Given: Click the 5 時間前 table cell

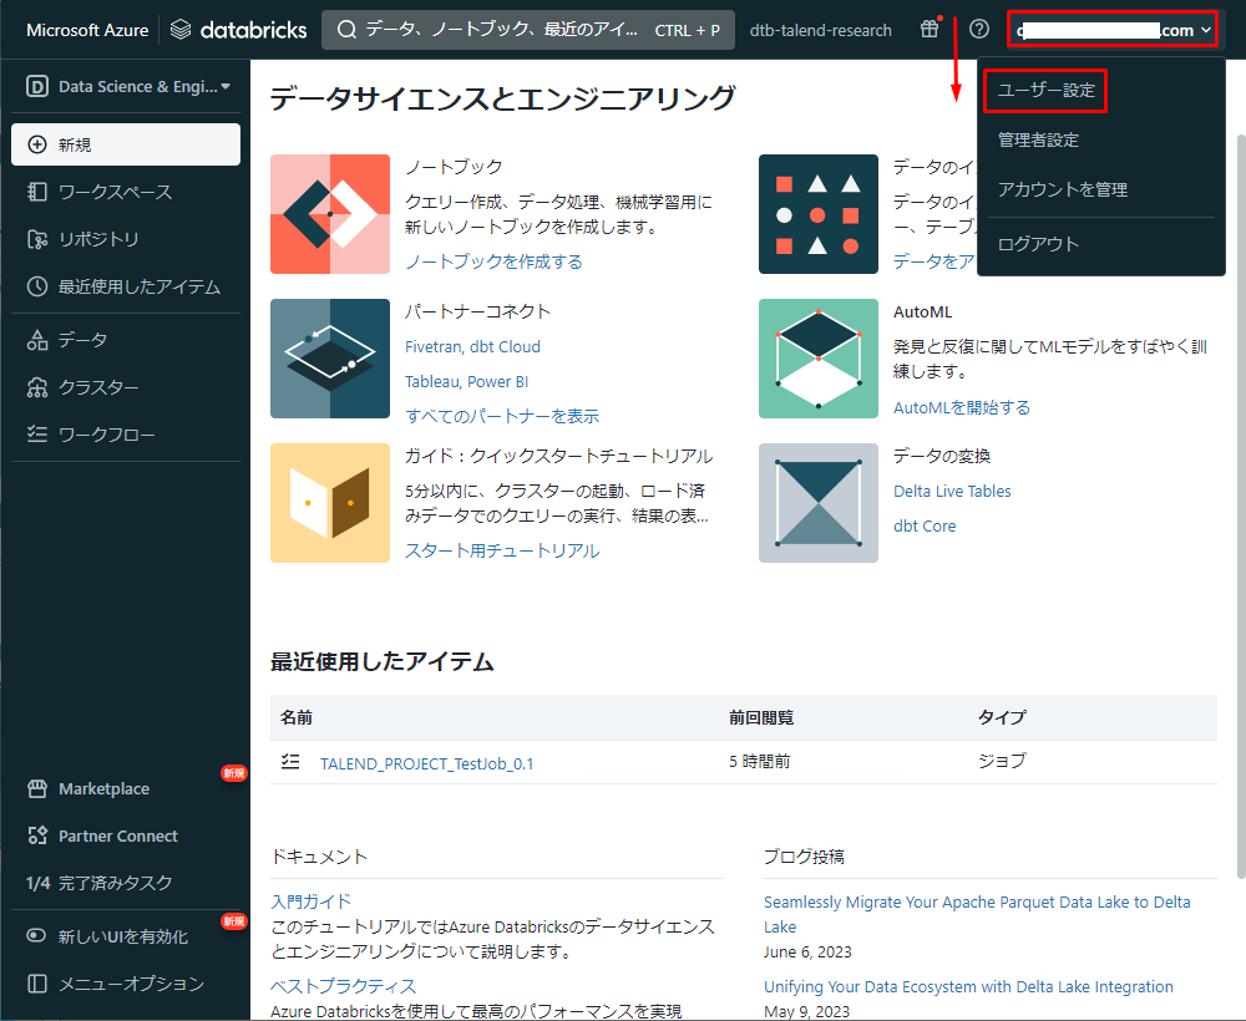Looking at the screenshot, I should click(x=759, y=761).
